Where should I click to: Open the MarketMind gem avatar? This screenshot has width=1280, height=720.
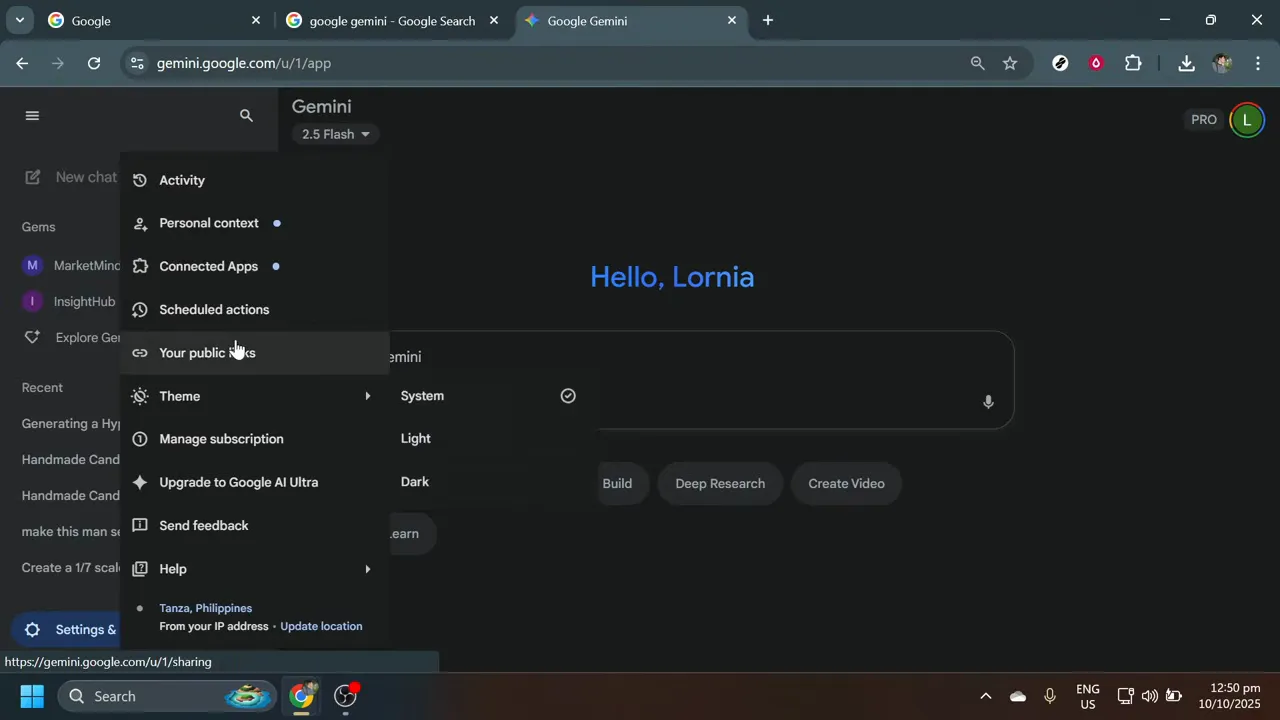pos(32,265)
